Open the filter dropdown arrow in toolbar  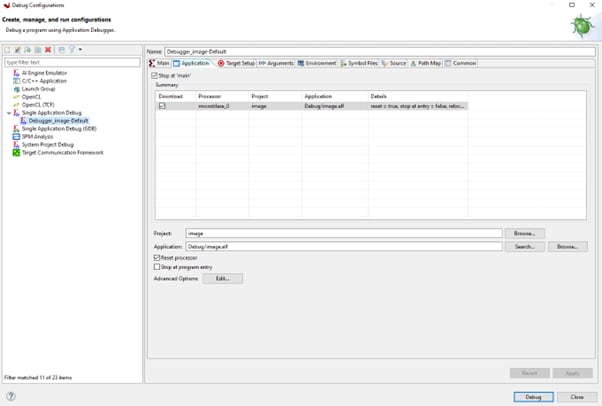coord(80,49)
